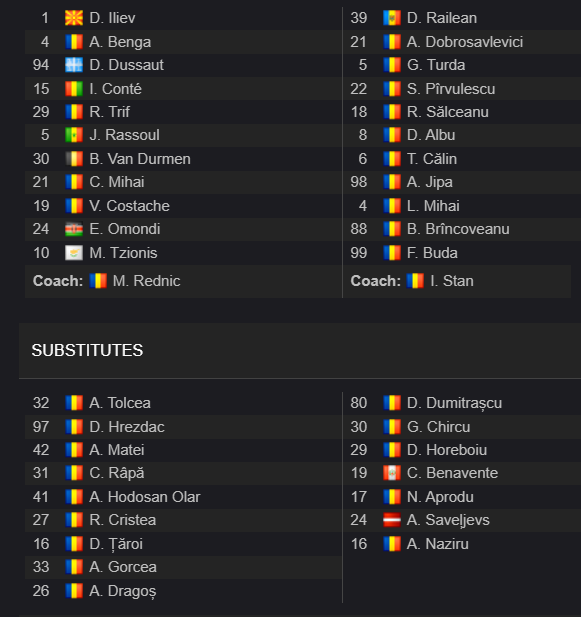Click the Moldova flag beside D. Railean

[x=392, y=18]
